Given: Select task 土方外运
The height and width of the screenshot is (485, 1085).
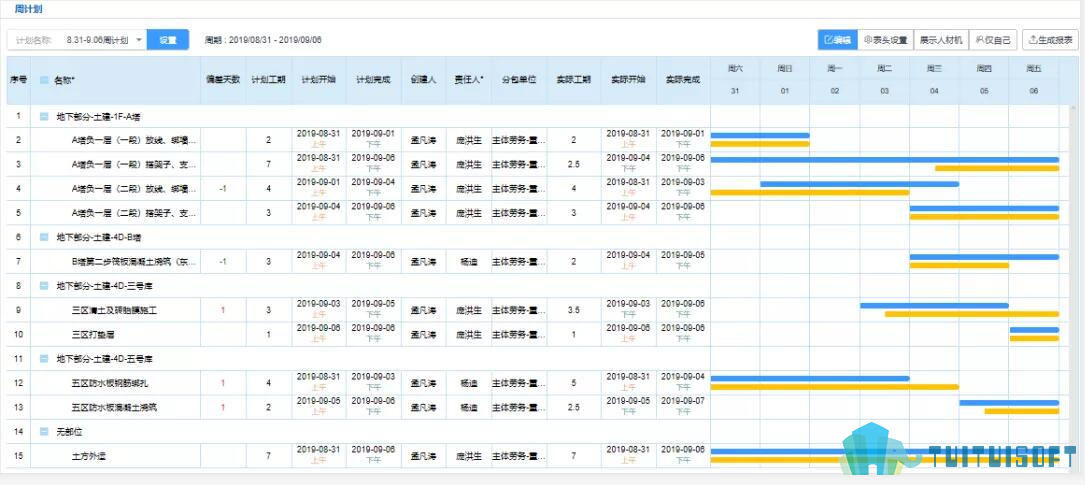Looking at the screenshot, I should [x=90, y=456].
